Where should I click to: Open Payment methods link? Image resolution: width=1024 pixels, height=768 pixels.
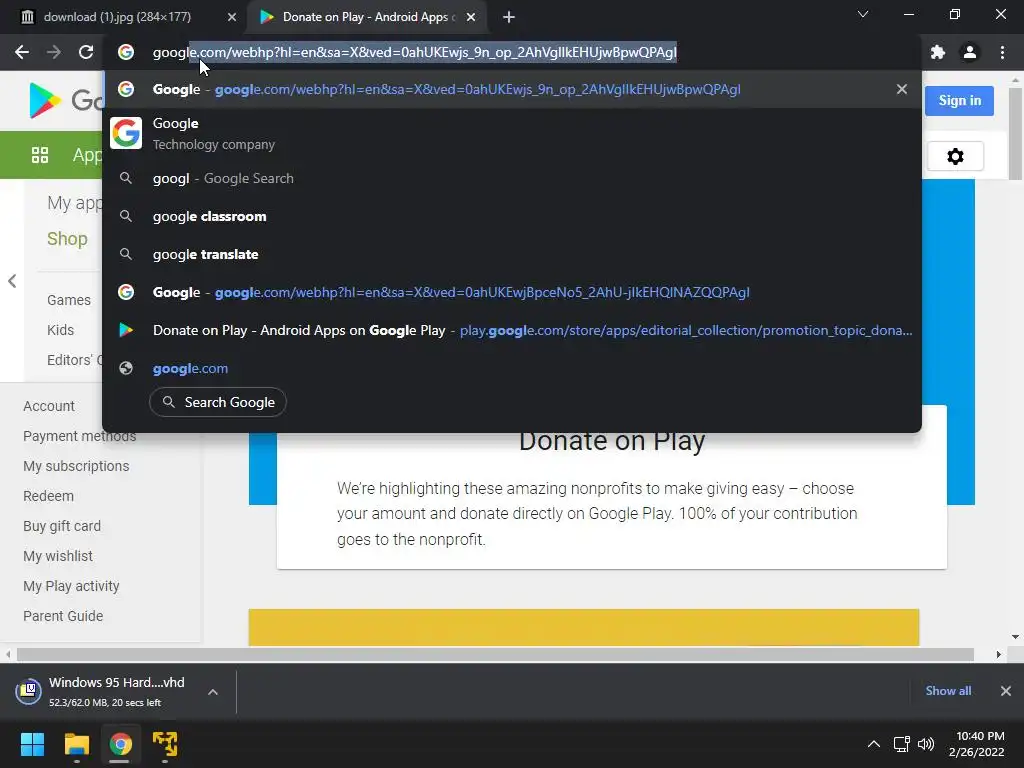click(x=80, y=436)
